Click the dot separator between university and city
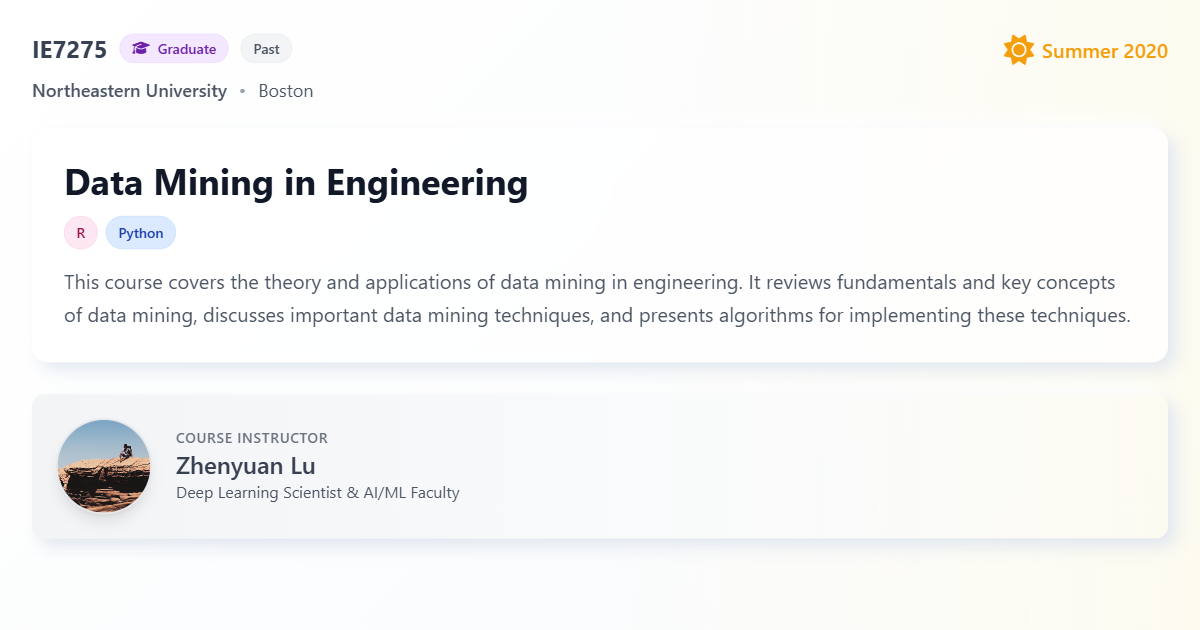Image resolution: width=1200 pixels, height=630 pixels. coord(241,91)
